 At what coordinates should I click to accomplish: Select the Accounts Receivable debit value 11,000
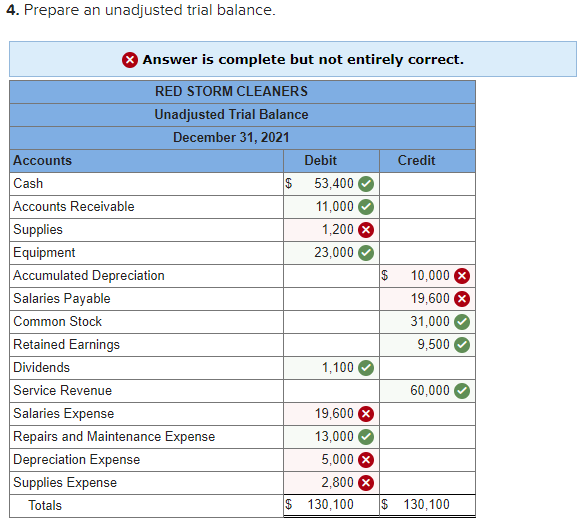click(334, 207)
